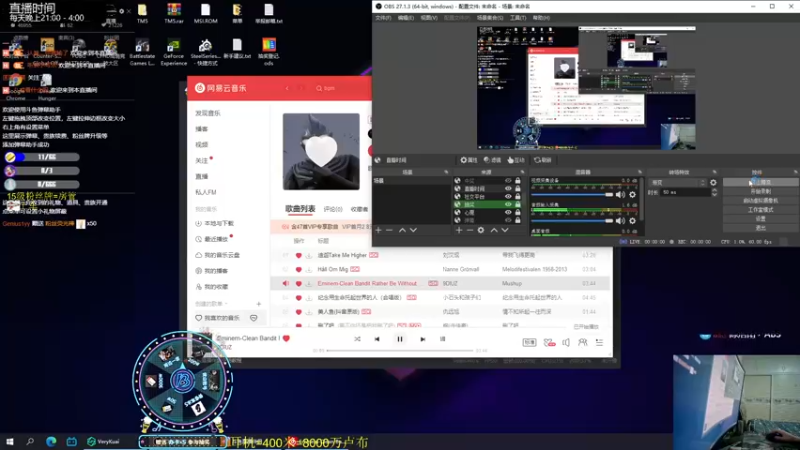The width and height of the screenshot is (800, 450).
Task: Toggle visibility of 社交平台 source
Action: tap(508, 196)
